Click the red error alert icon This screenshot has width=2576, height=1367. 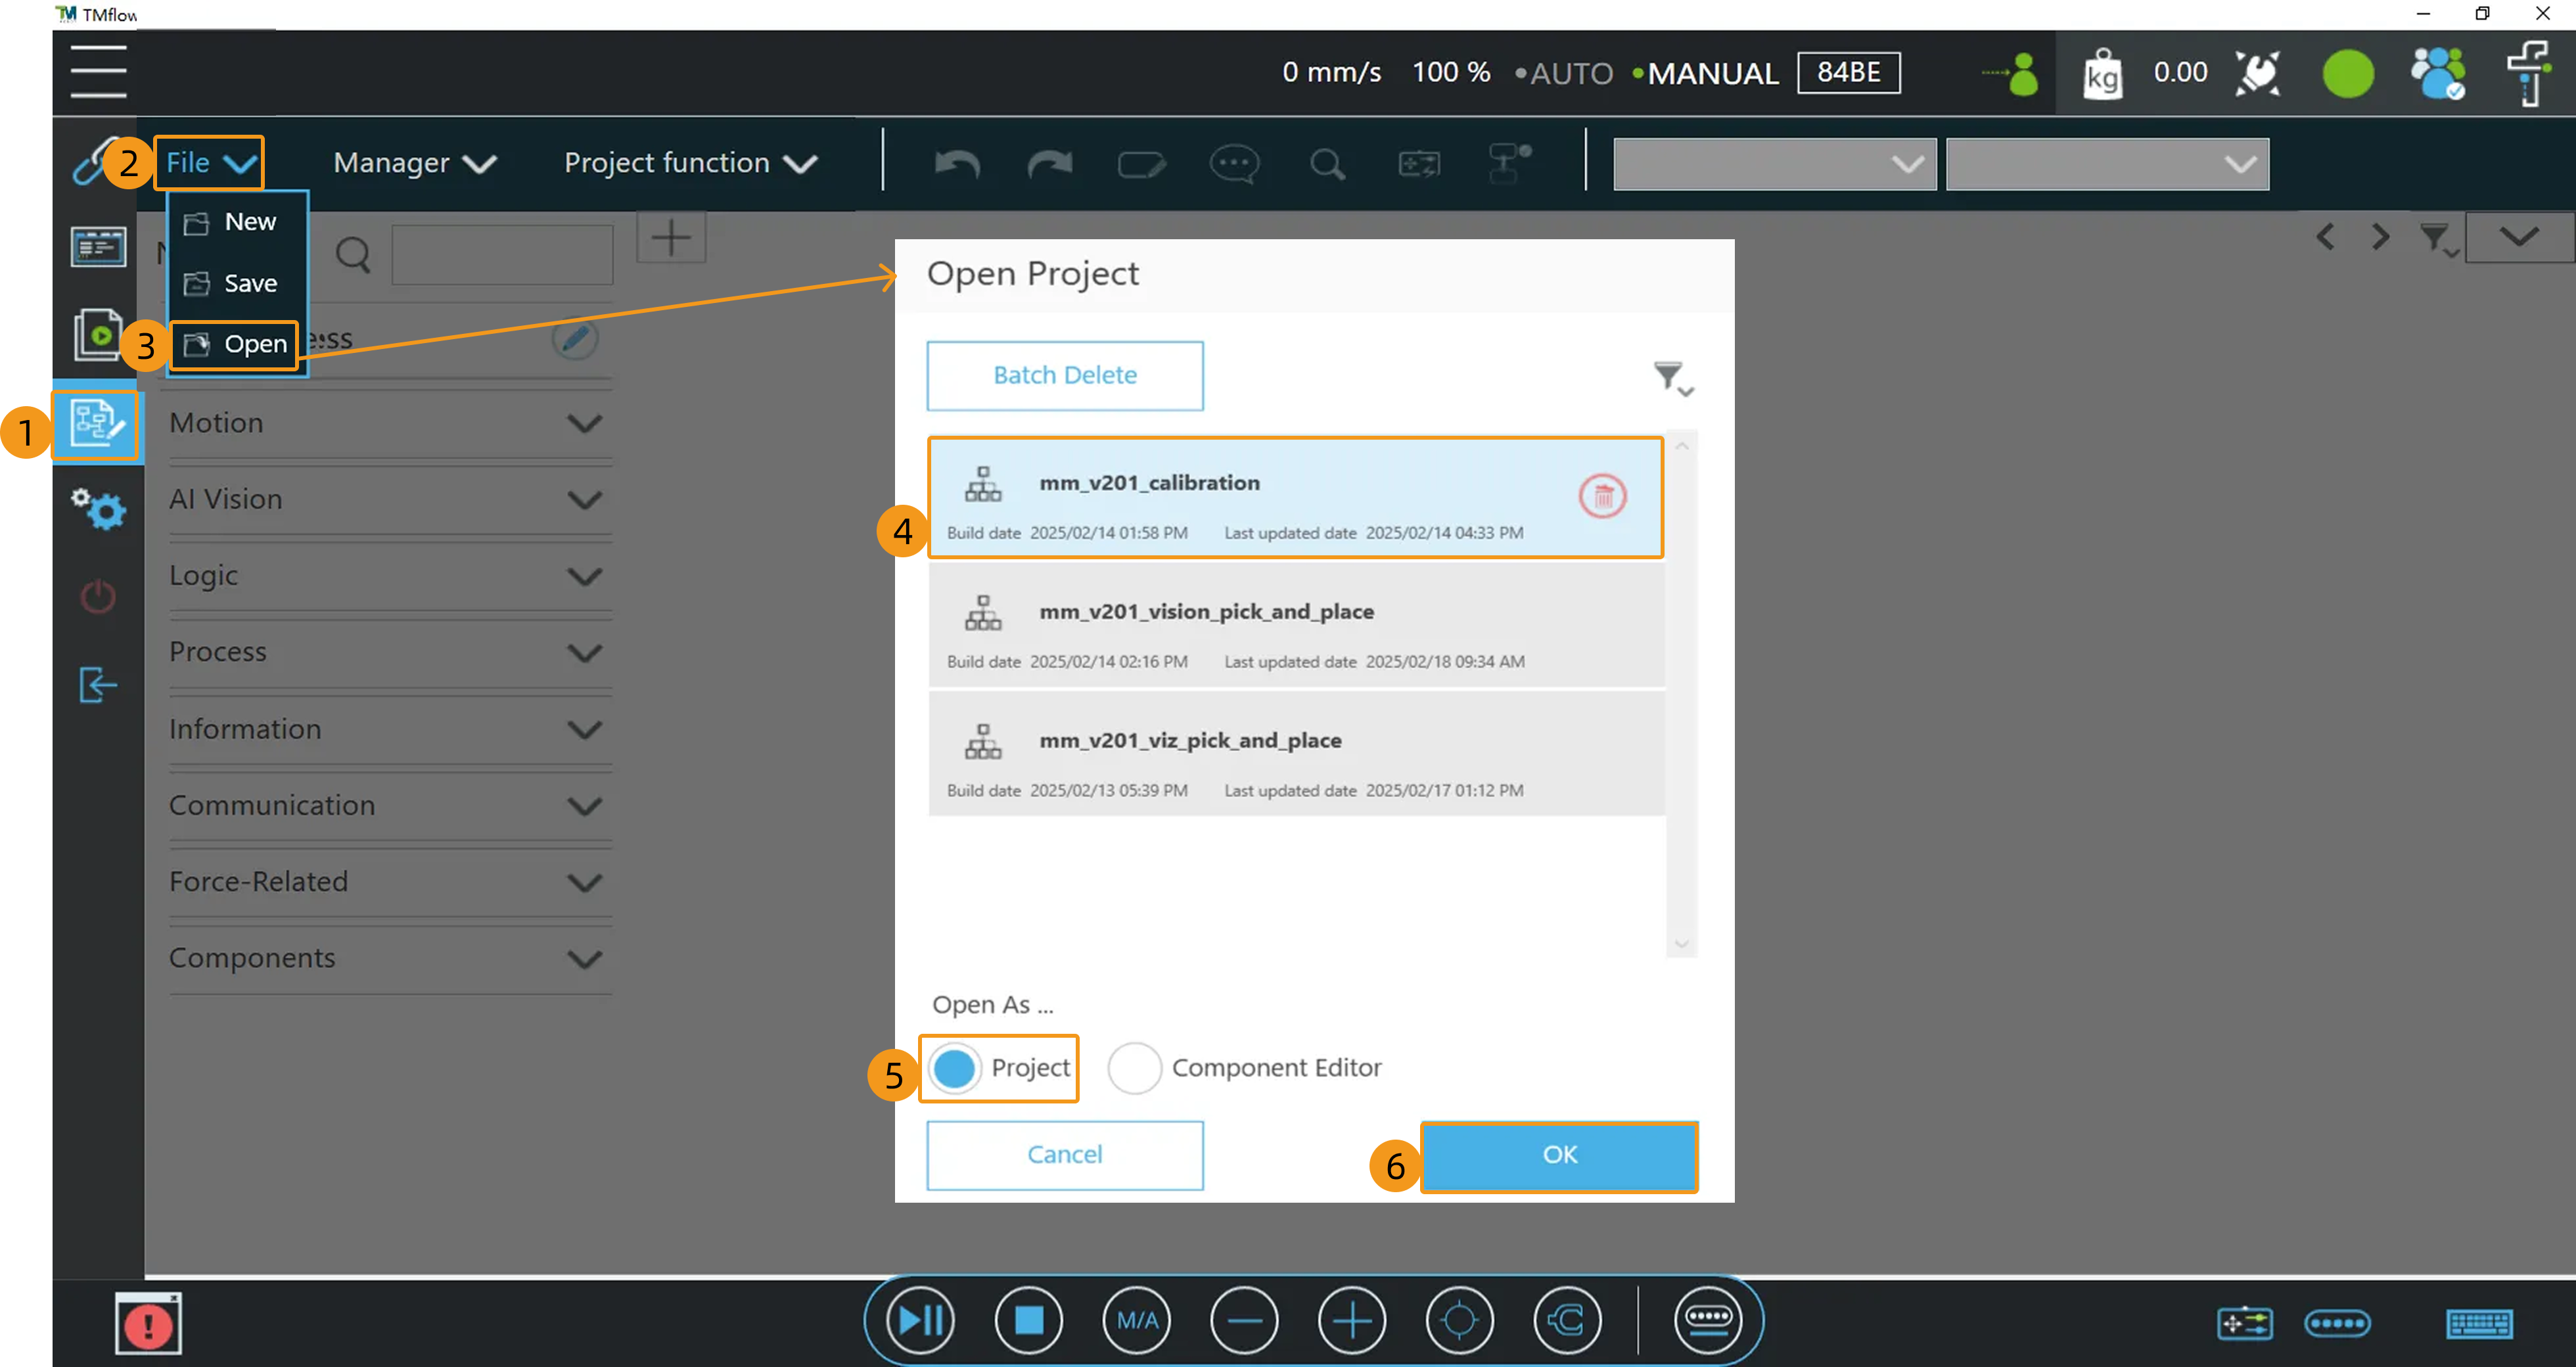pyautogui.click(x=148, y=1325)
